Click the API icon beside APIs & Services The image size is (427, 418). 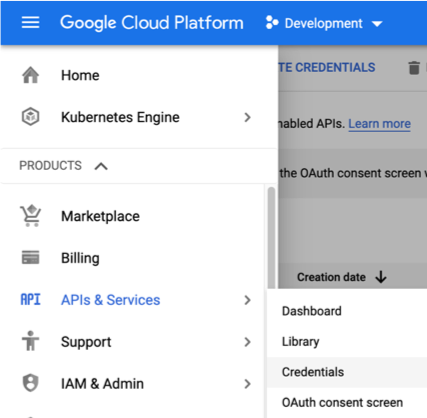pos(30,300)
